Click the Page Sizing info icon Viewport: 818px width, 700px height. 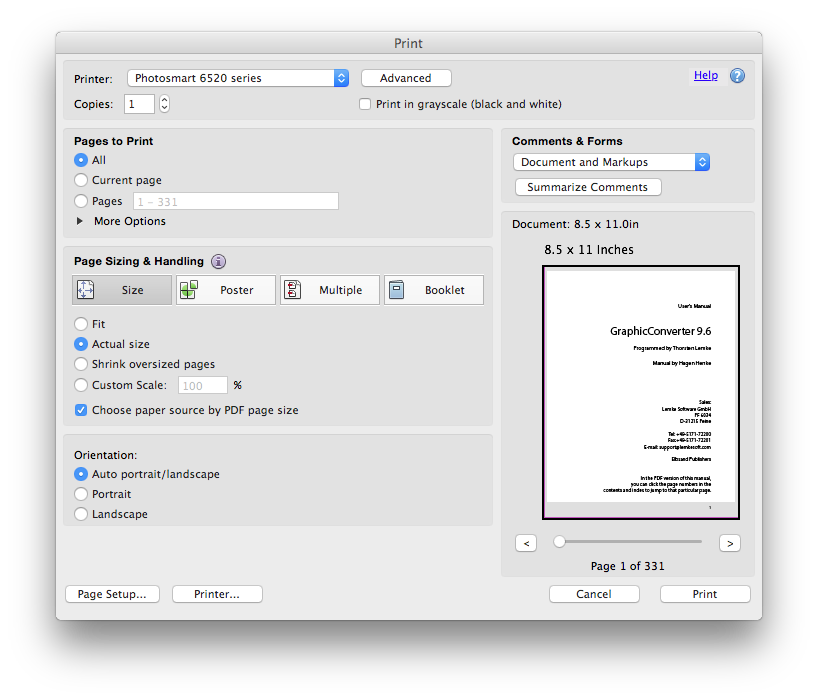pos(219,261)
